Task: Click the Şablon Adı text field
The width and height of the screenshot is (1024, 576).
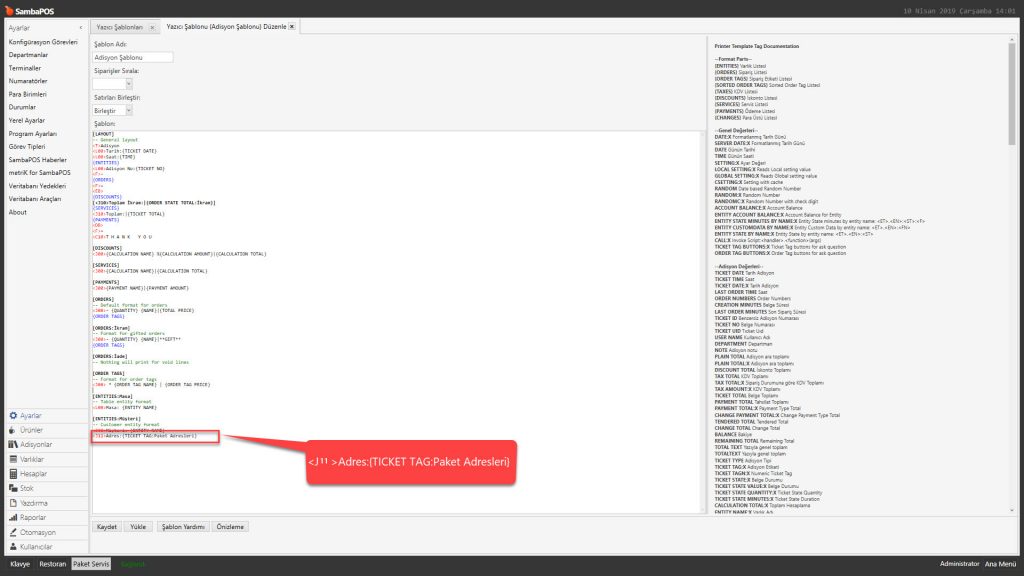Action: pos(133,58)
